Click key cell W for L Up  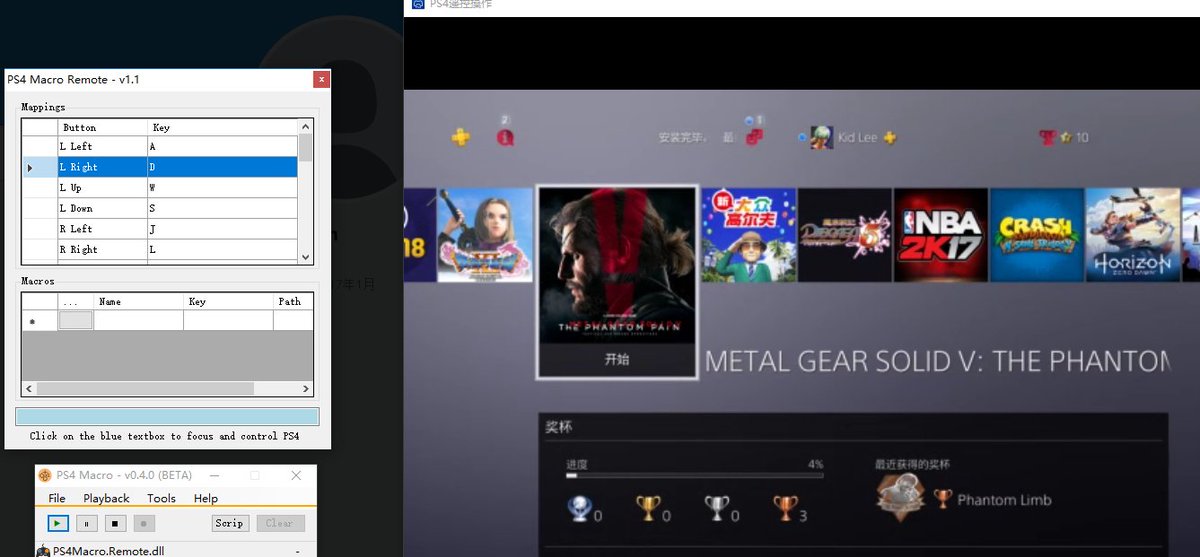[x=223, y=187]
